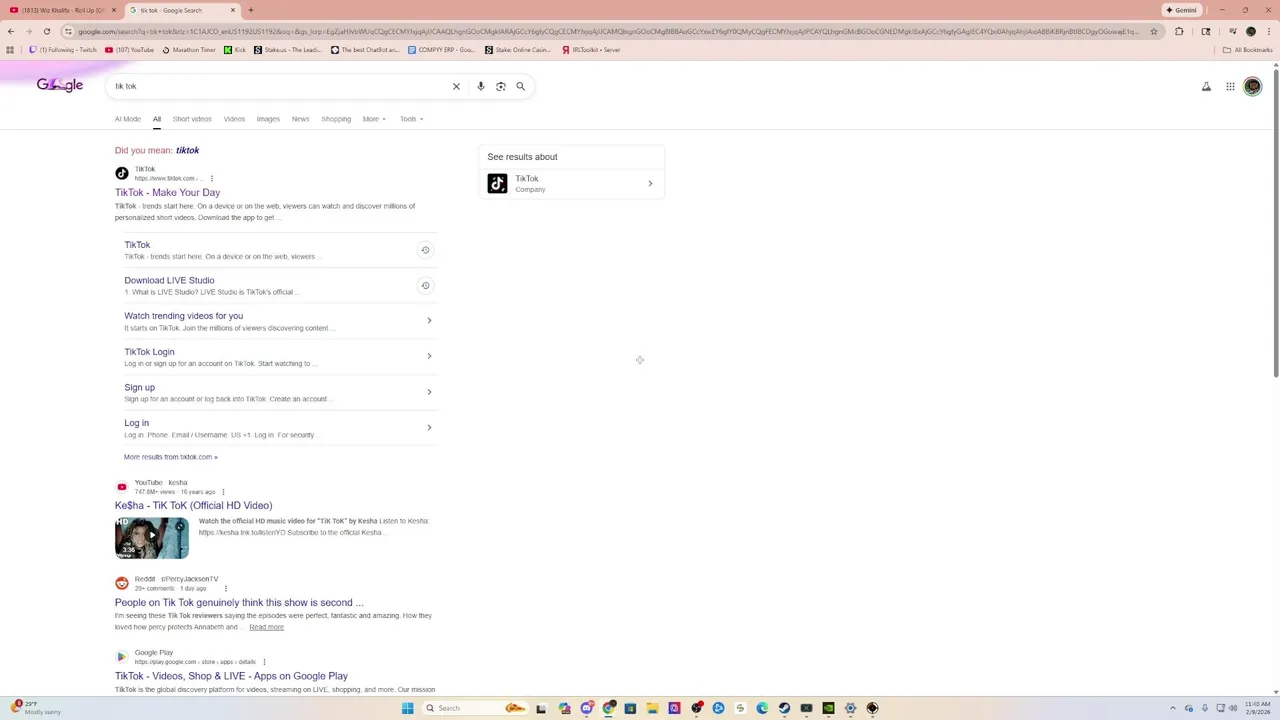Select the Videos search tab
Viewport: 1280px width, 720px height.
tap(234, 119)
